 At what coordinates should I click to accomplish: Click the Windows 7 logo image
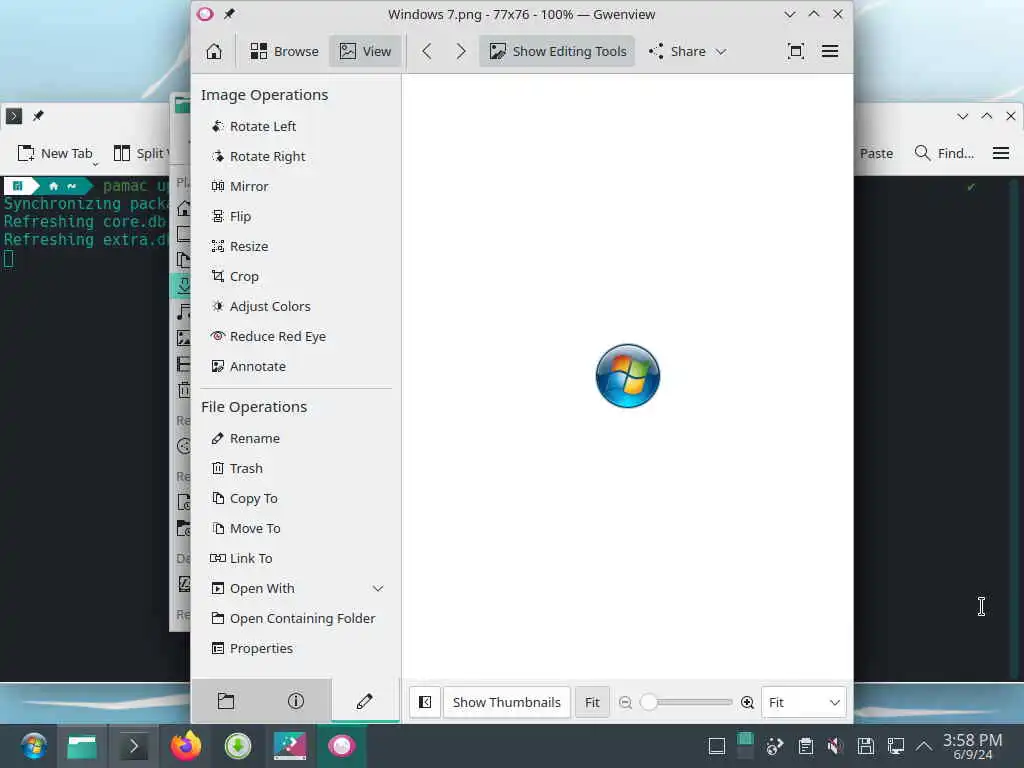(x=628, y=376)
